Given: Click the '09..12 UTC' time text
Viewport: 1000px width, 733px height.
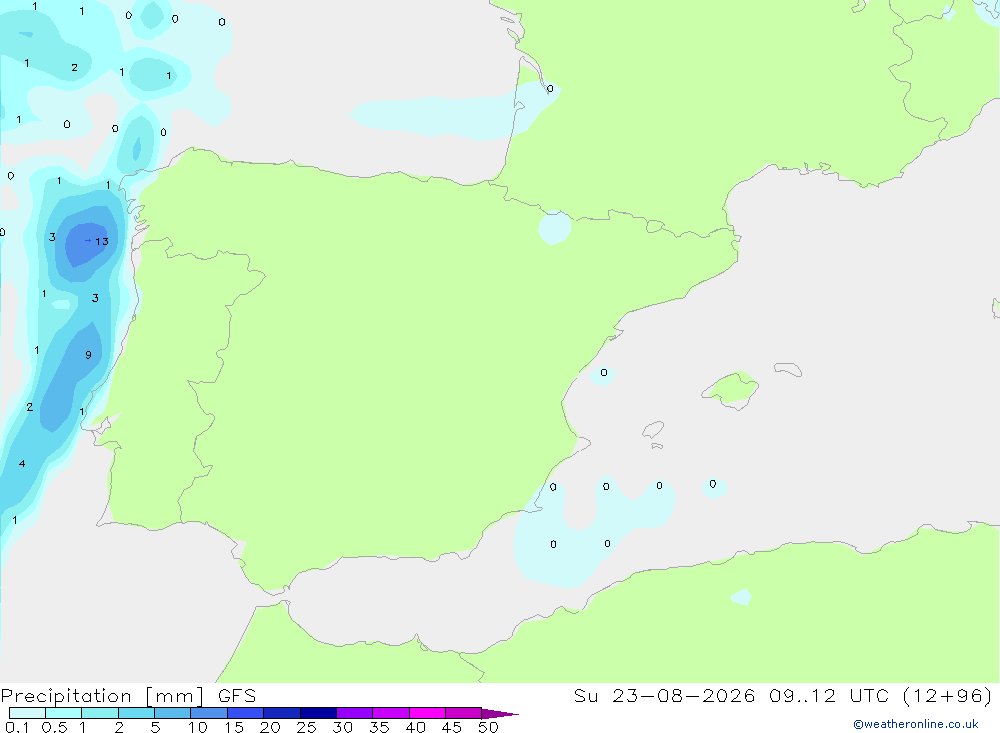Looking at the screenshot, I should point(829,696).
